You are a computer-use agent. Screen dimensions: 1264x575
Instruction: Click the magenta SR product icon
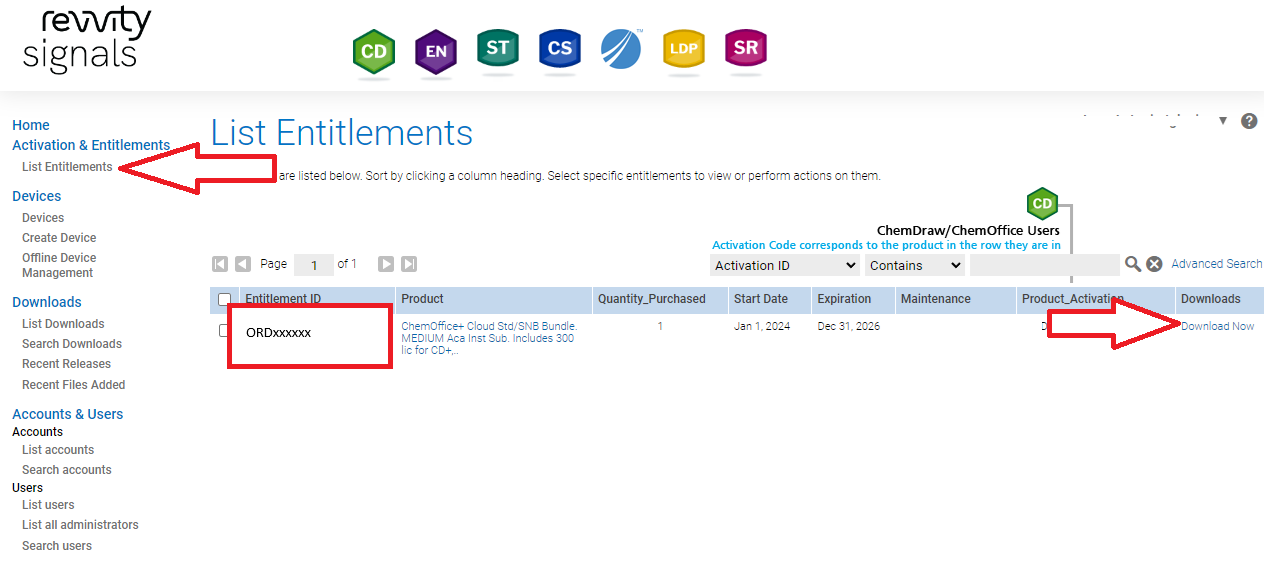coord(746,49)
